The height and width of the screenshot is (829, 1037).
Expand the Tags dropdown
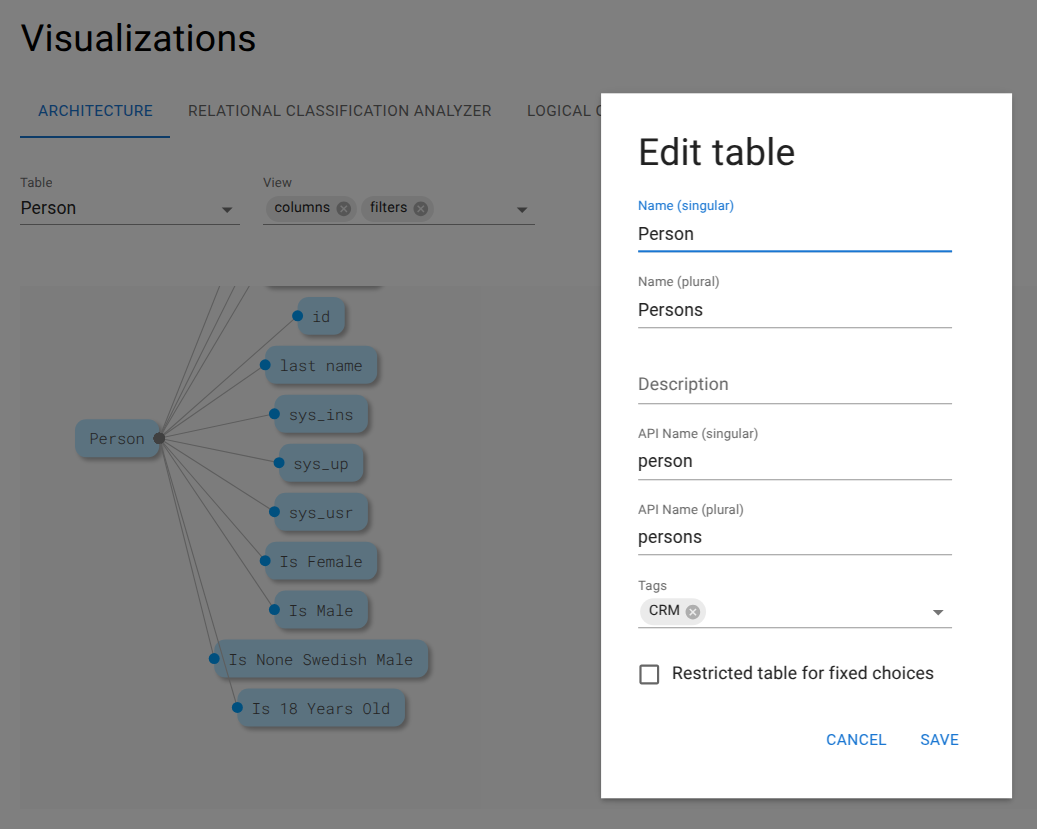[938, 612]
